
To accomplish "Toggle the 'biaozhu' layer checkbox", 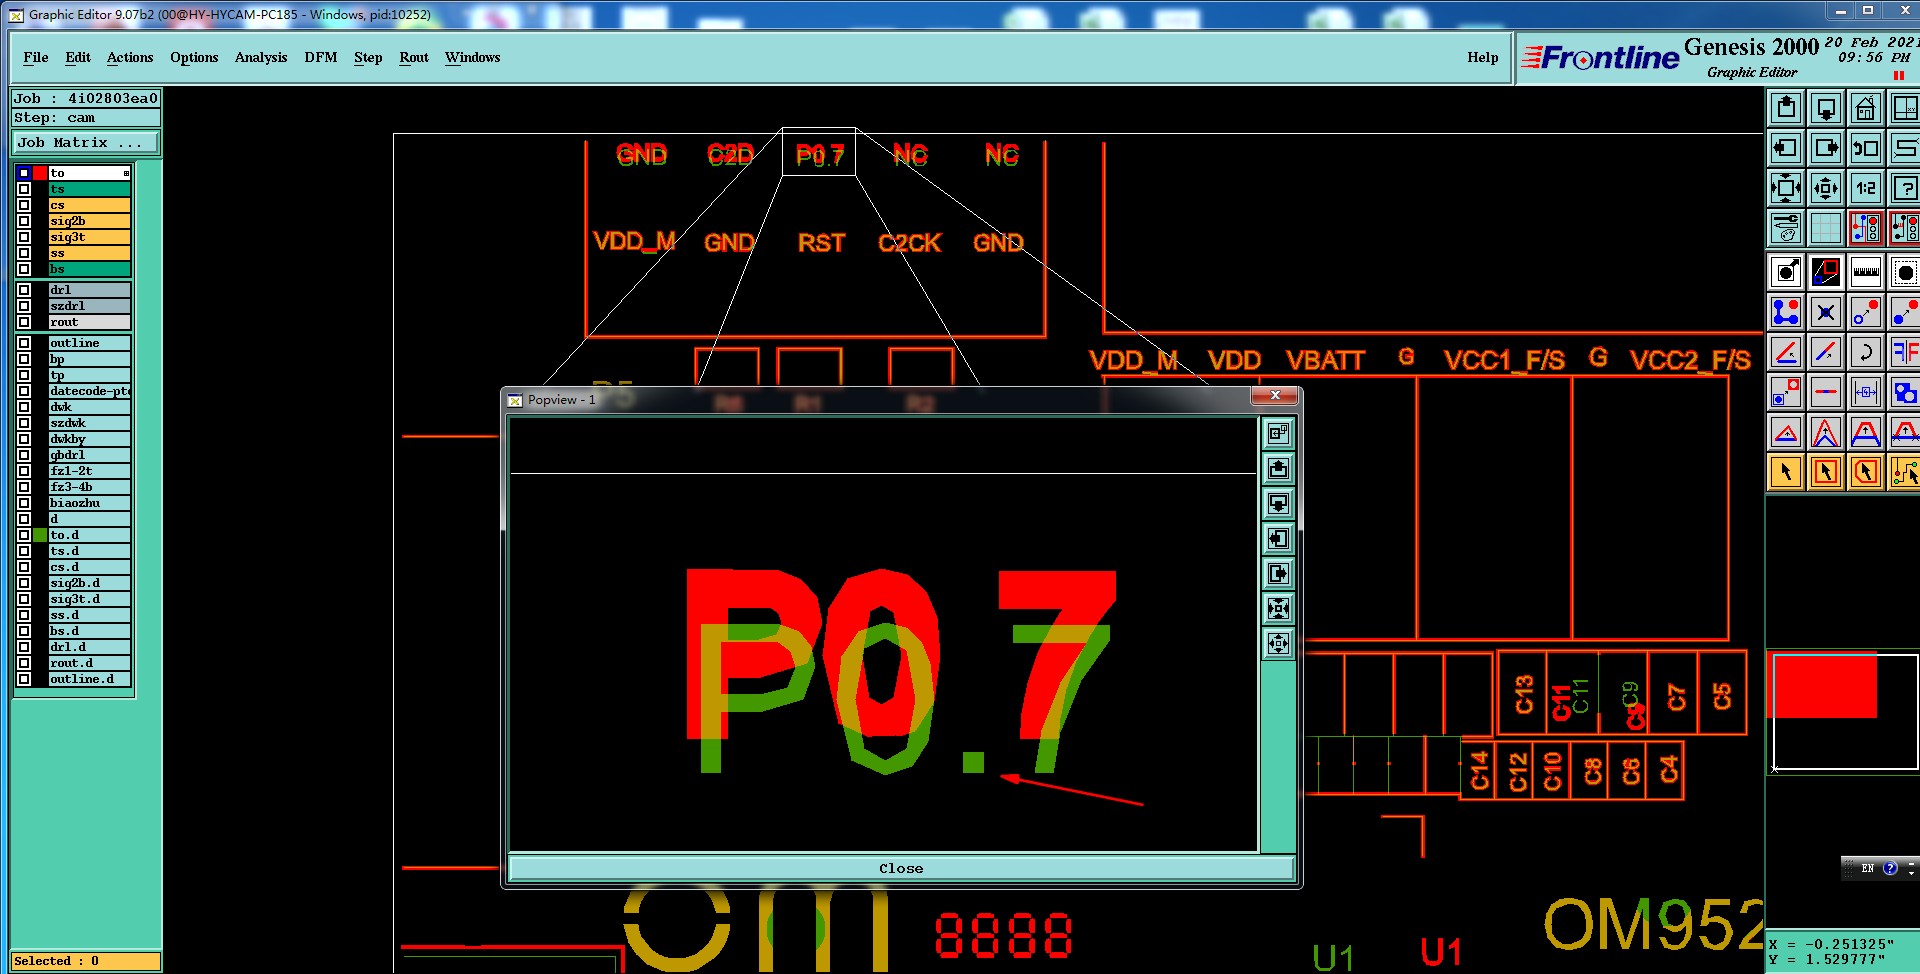I will point(24,503).
